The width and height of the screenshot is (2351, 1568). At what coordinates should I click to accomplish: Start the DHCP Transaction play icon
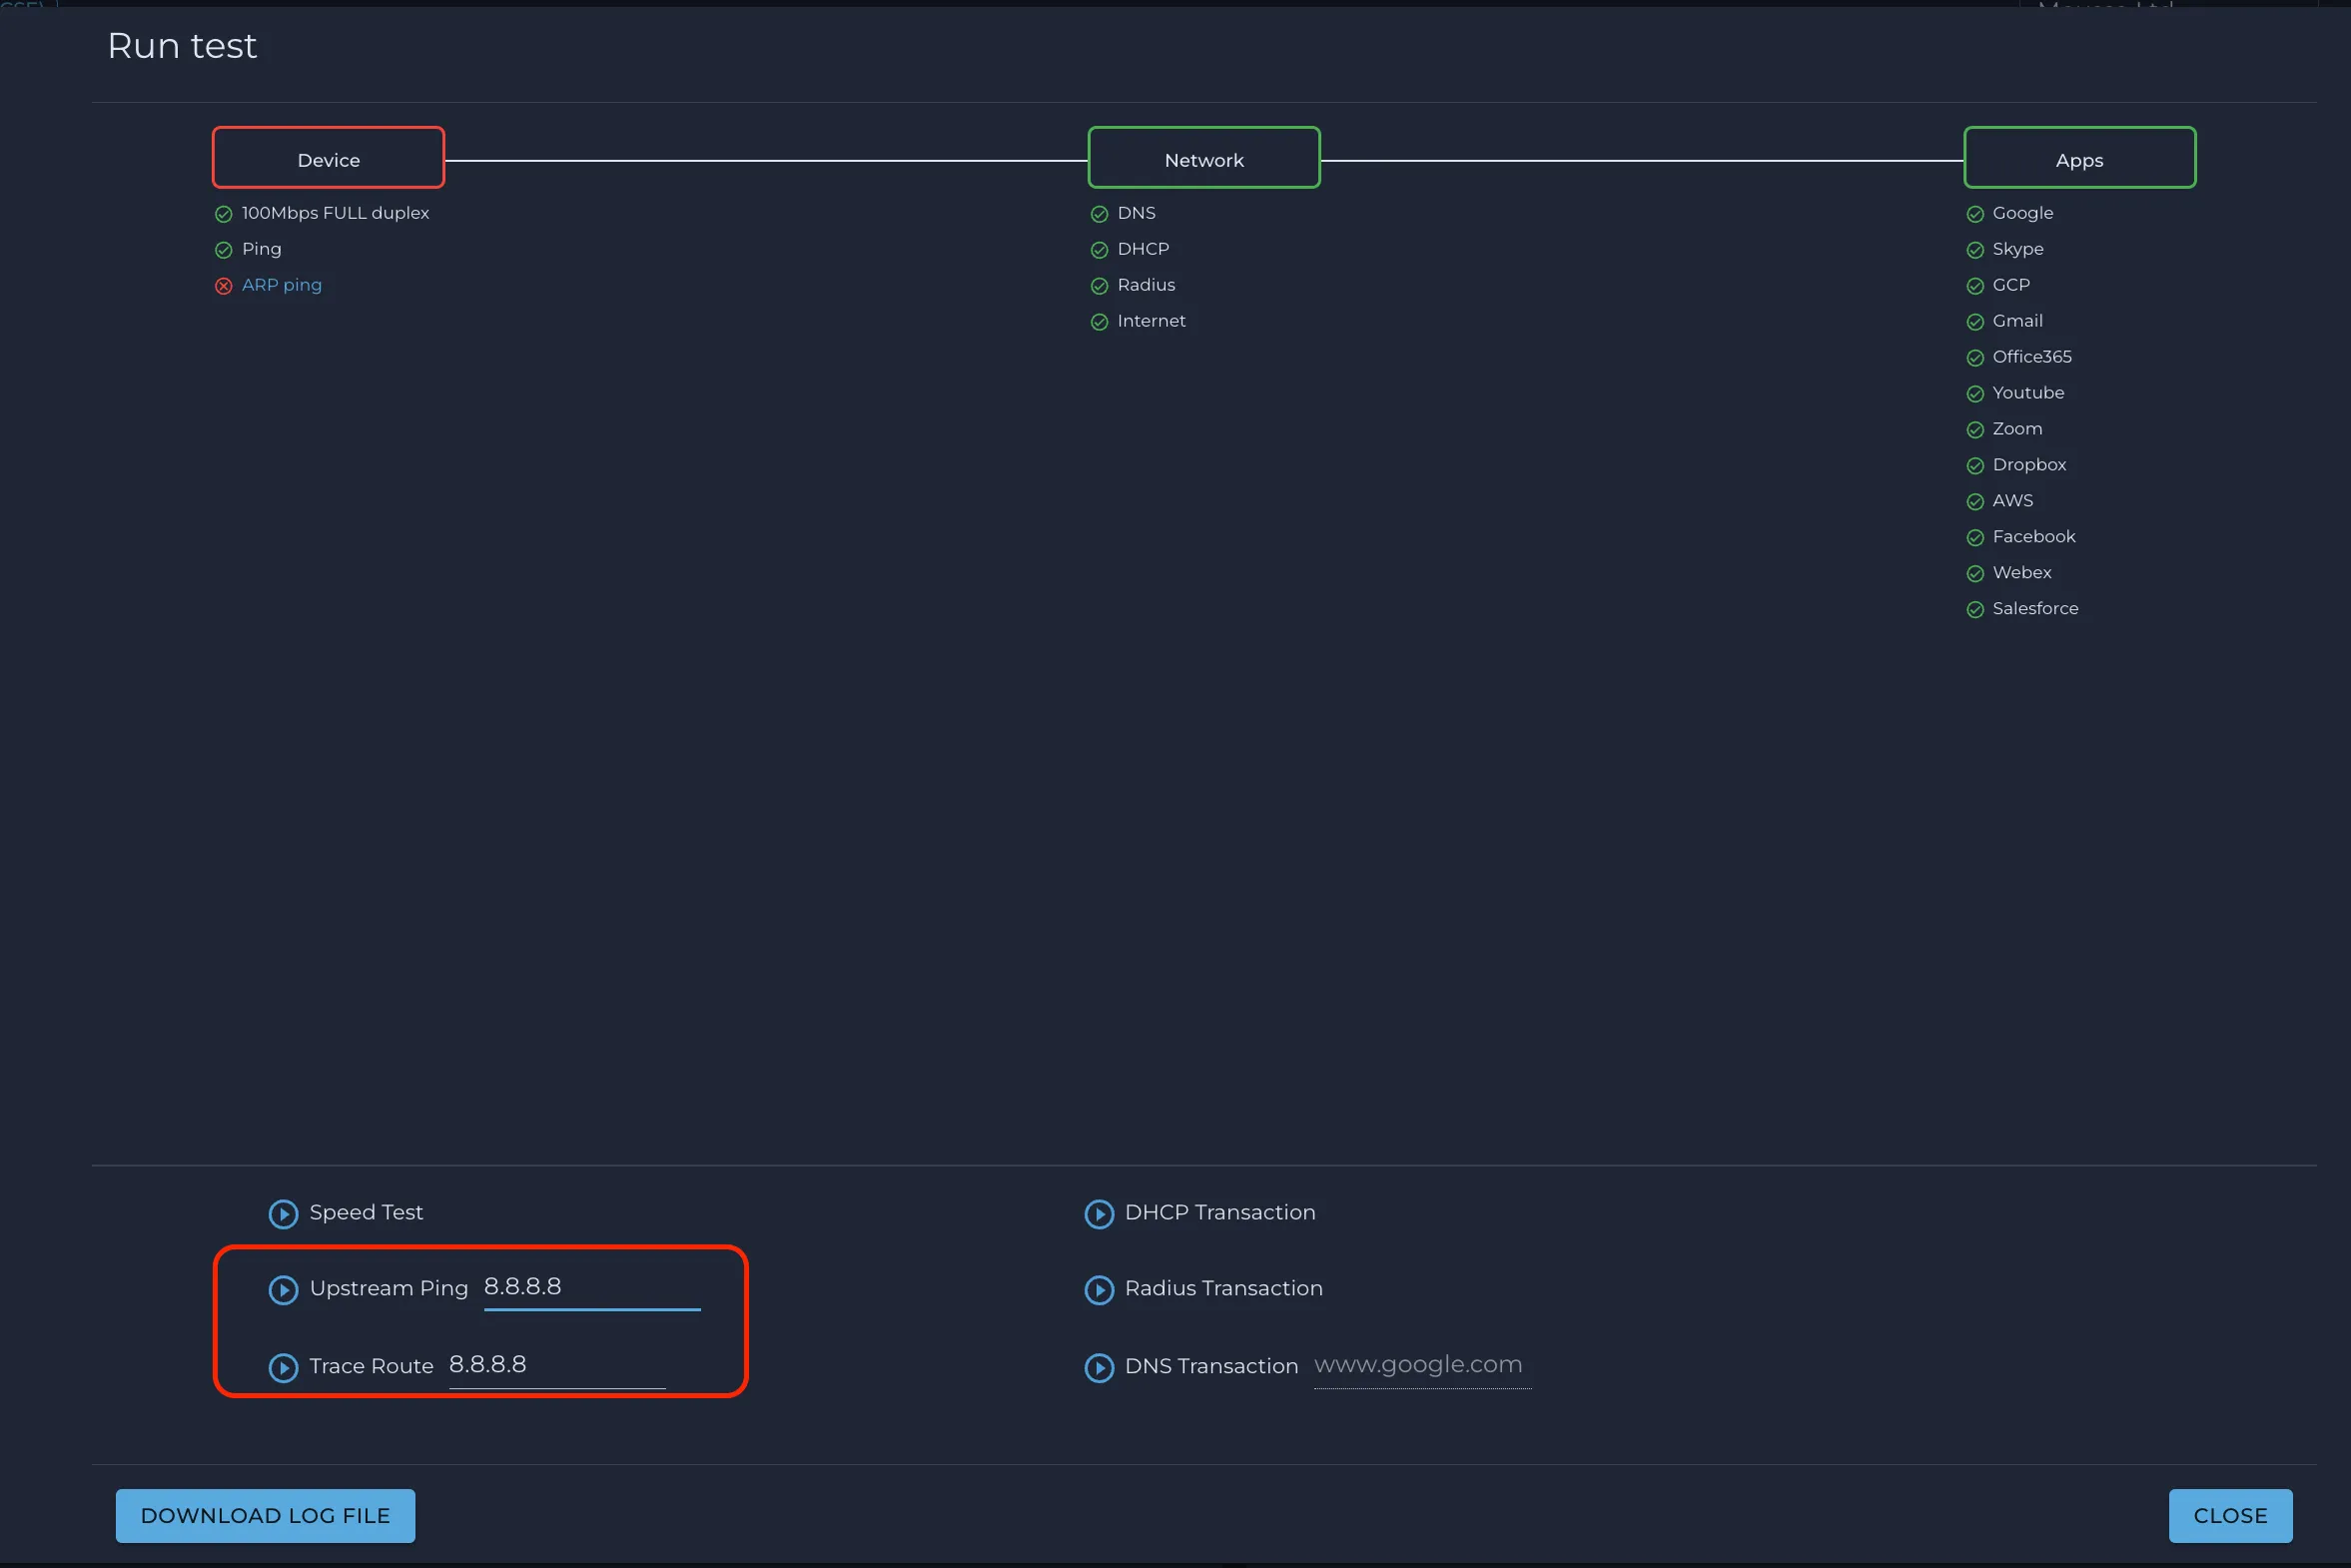1099,1214
